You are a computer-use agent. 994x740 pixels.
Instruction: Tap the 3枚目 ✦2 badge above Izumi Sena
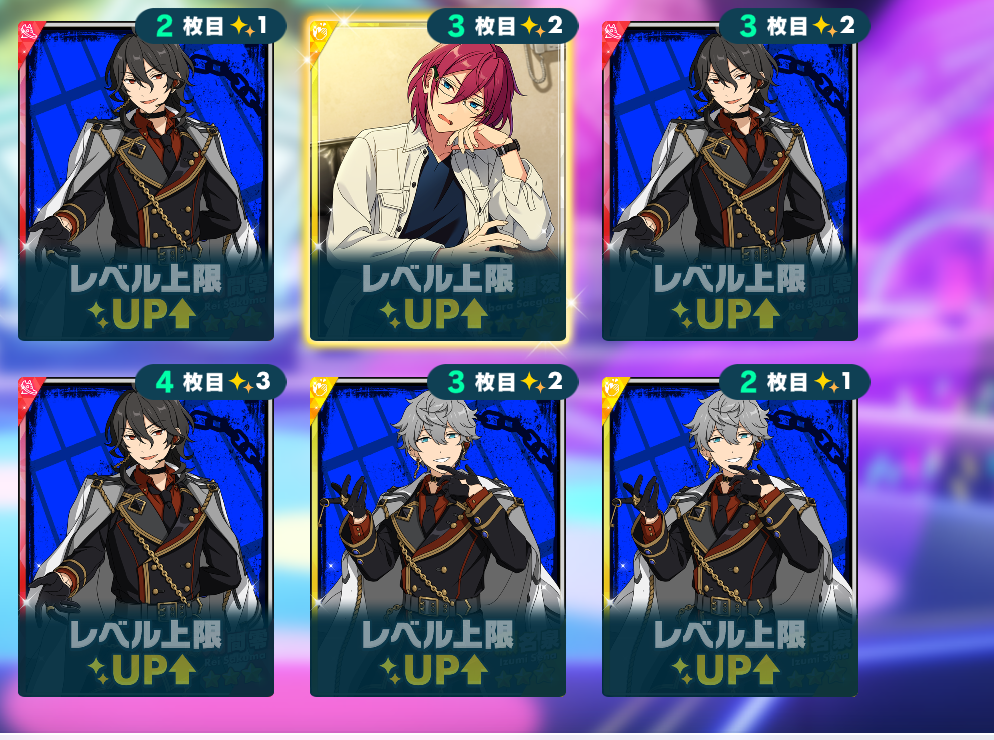point(503,382)
